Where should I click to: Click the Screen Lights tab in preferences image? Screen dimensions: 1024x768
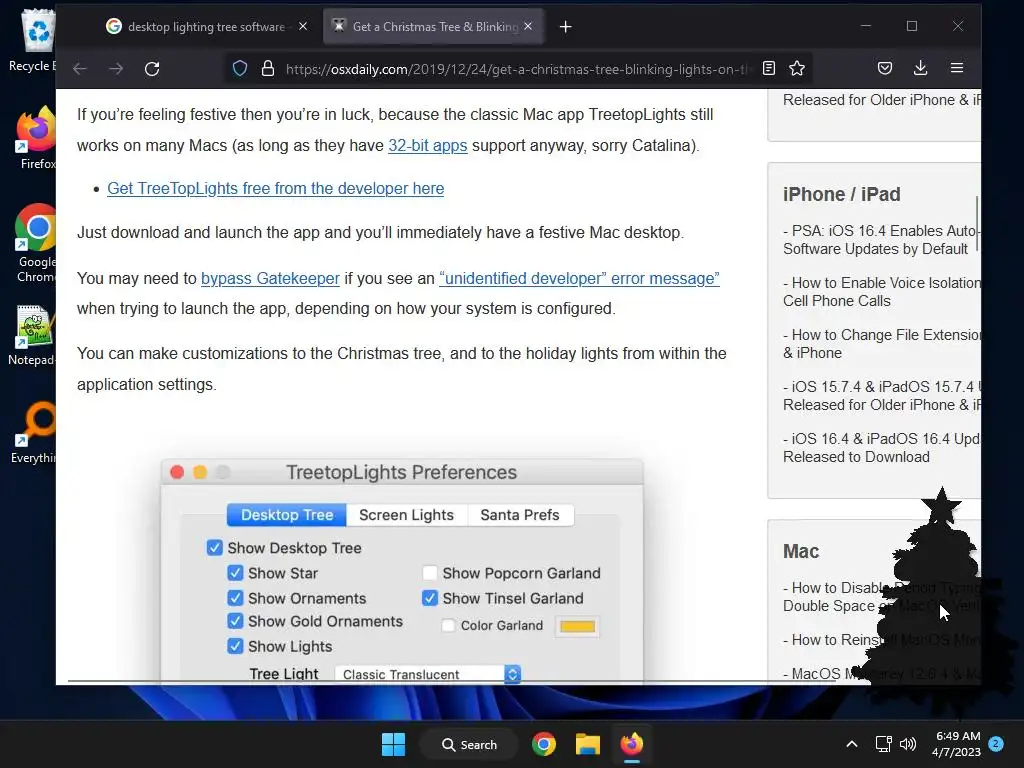point(406,515)
